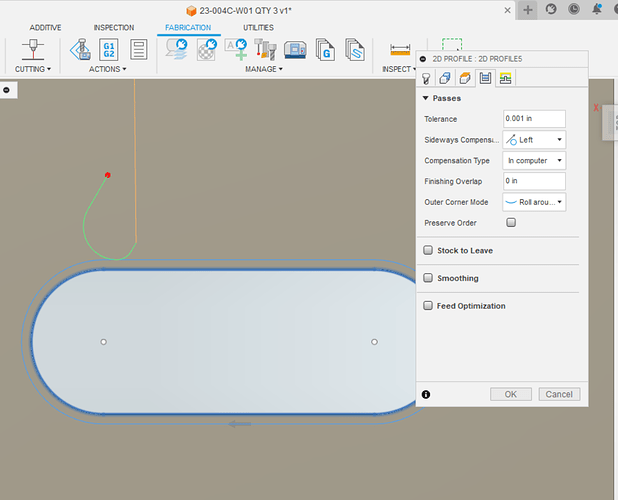Enable the Feed Optimization checkbox

click(x=428, y=305)
